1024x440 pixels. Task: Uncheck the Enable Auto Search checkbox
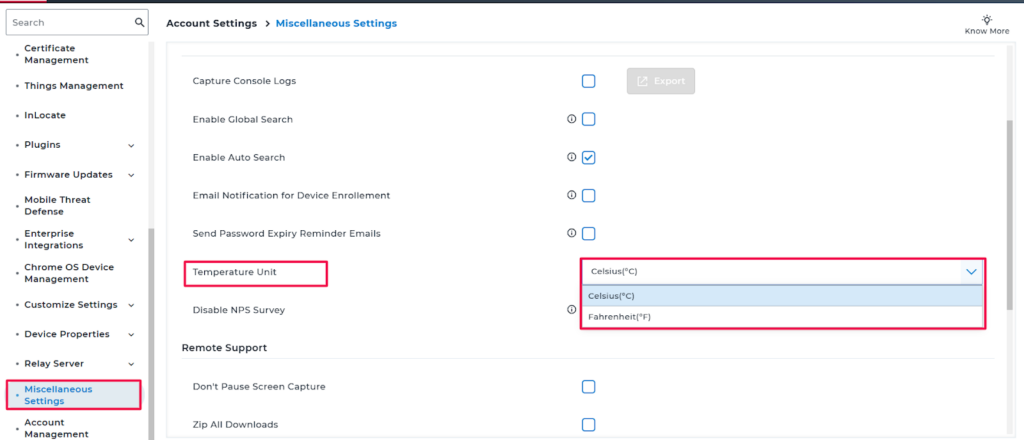coord(589,157)
